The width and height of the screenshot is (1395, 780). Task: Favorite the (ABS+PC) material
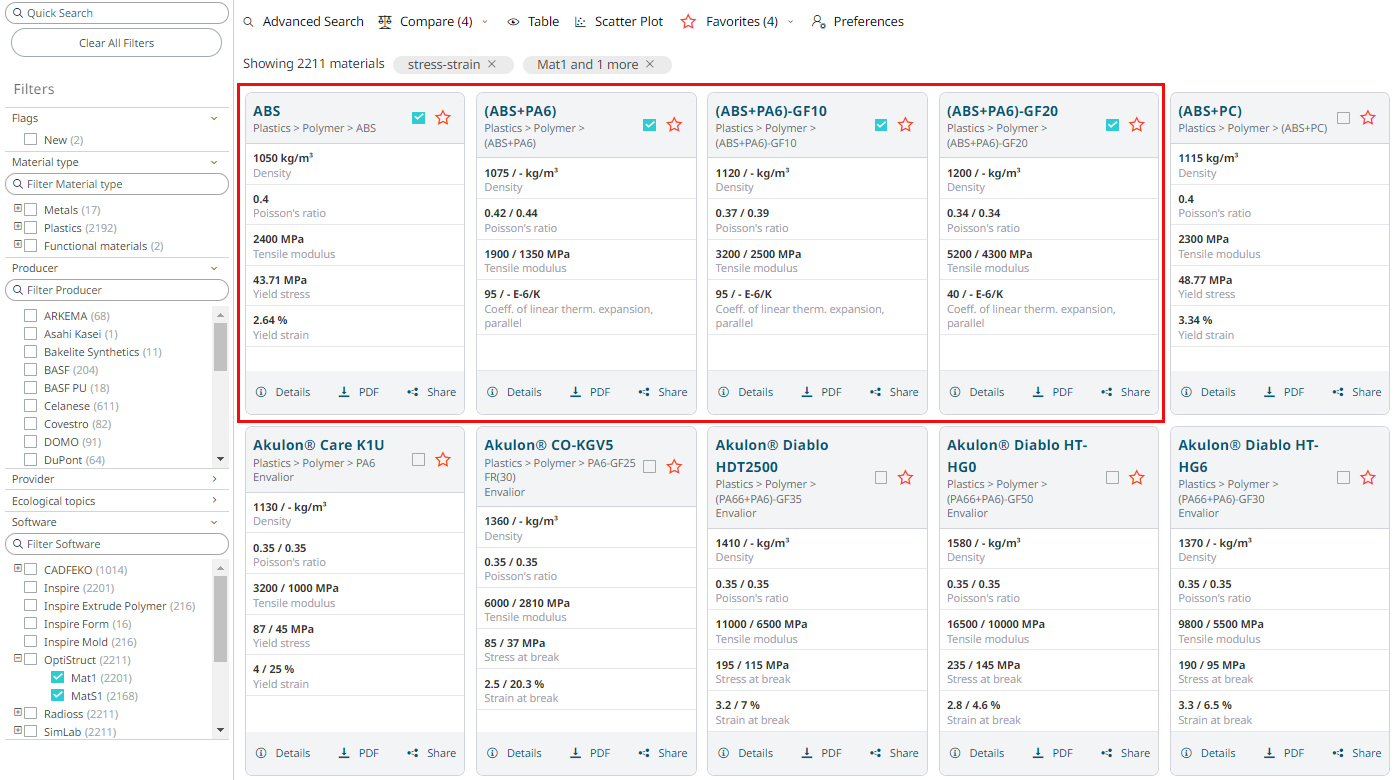tap(1368, 118)
